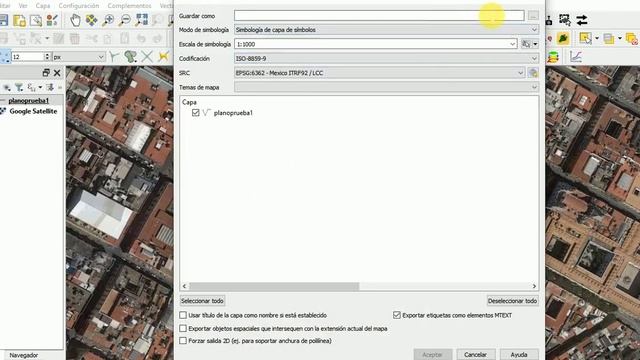Enable 'Usar título de la capa como nombre'

[x=183, y=315]
